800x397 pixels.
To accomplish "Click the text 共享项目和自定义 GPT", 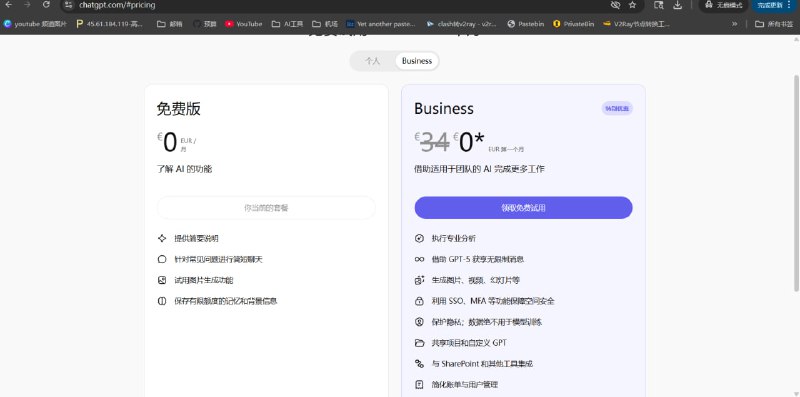I will tap(469, 343).
